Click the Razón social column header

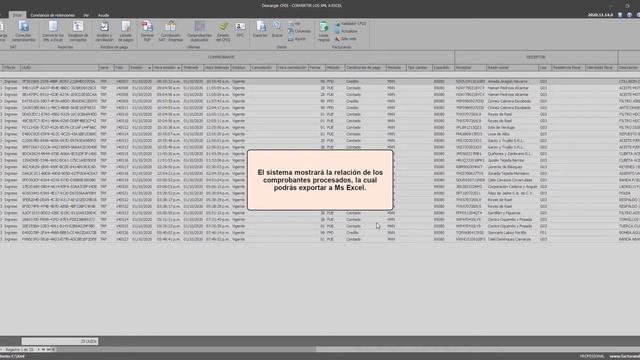[x=512, y=68]
